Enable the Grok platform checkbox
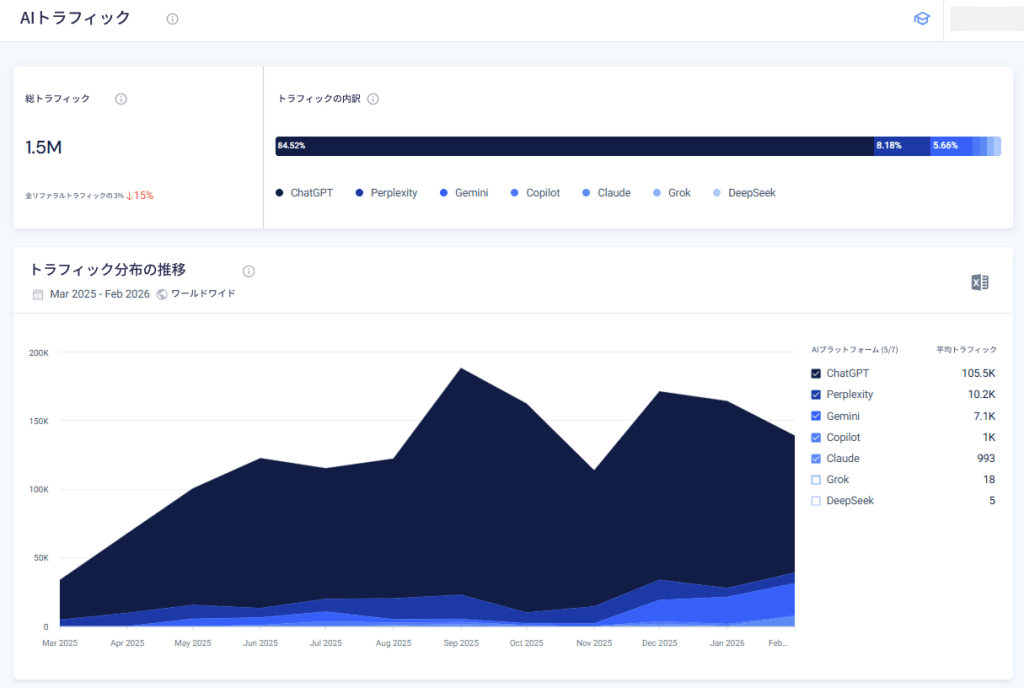This screenshot has height=688, width=1024. pyautogui.click(x=816, y=480)
